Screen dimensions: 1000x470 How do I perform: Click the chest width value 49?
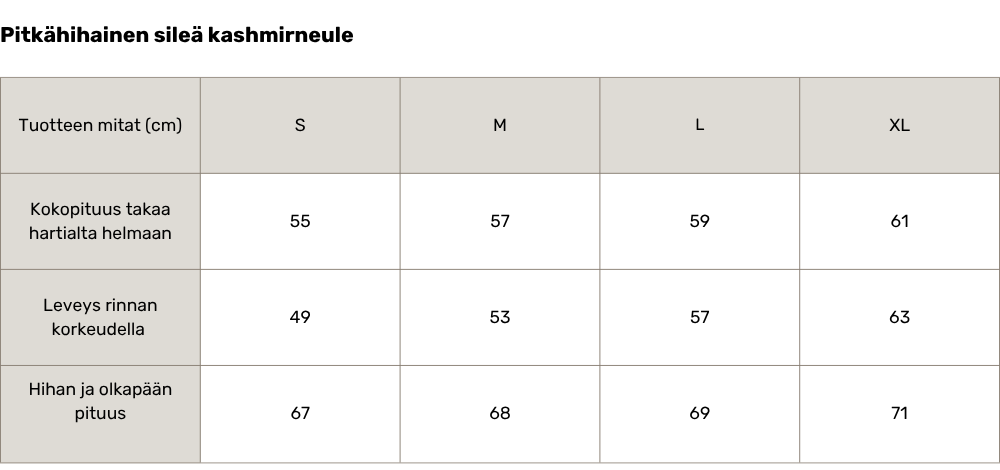pos(300,317)
